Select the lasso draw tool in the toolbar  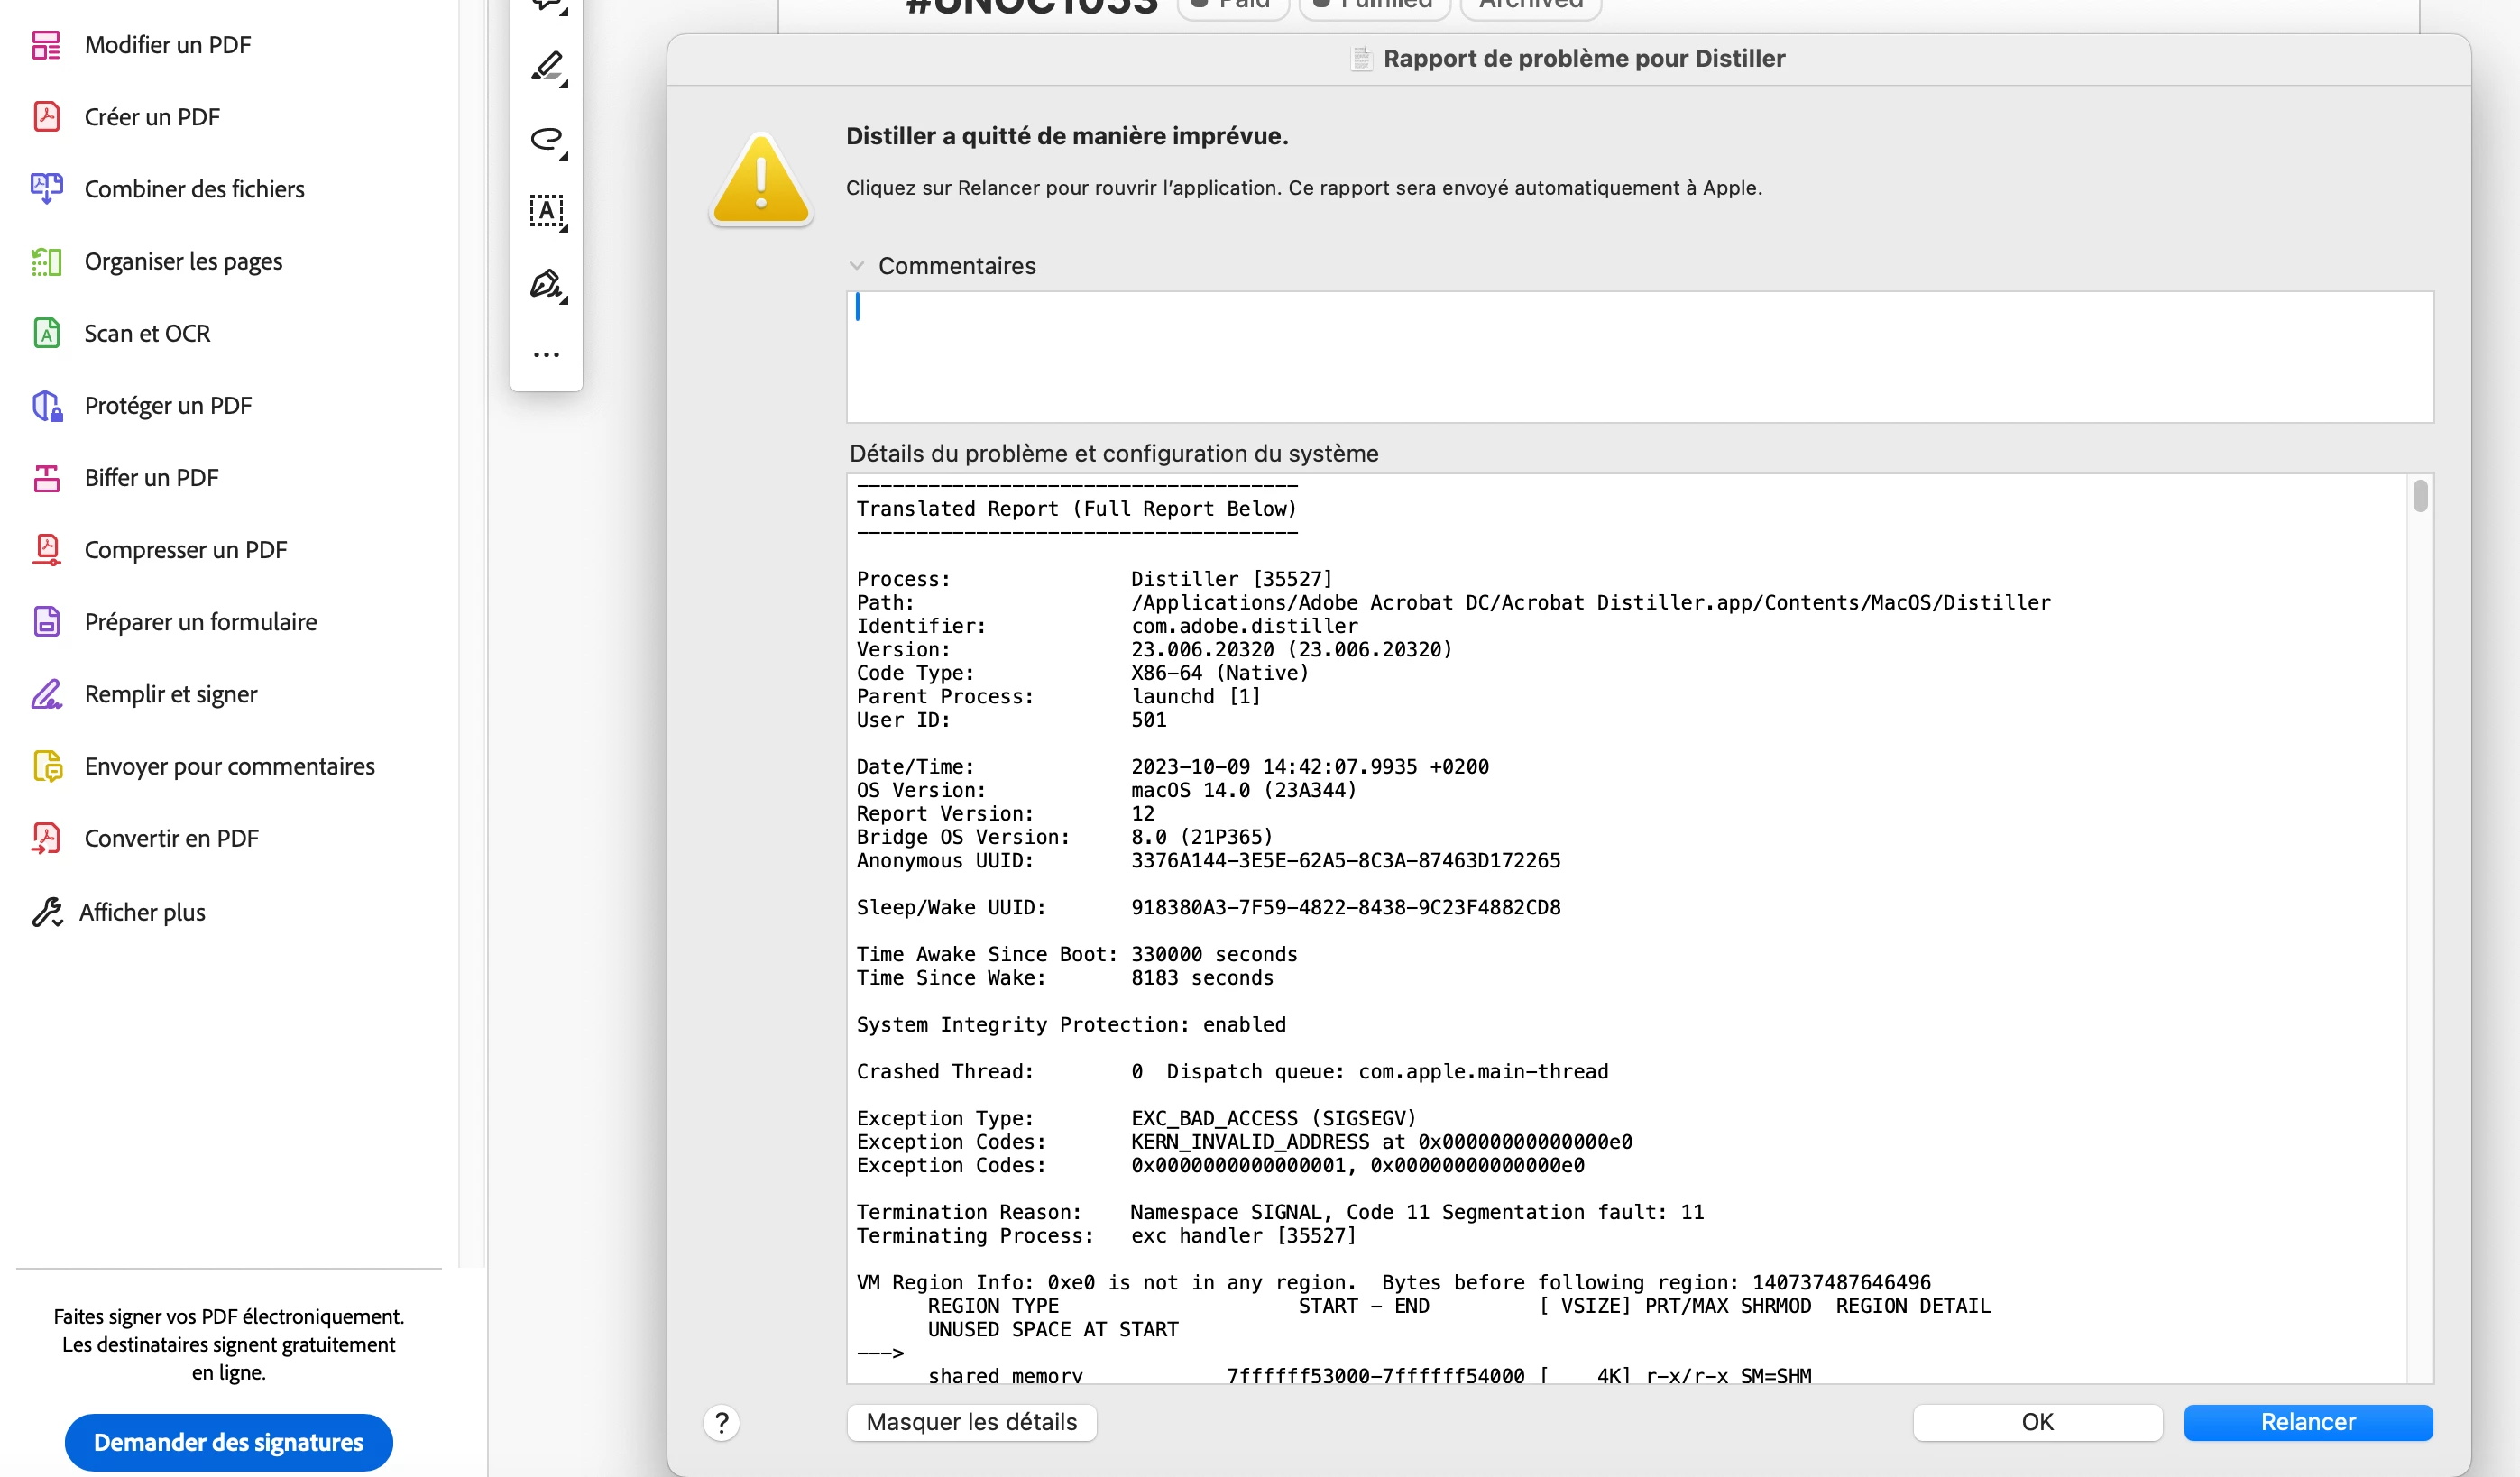point(547,139)
